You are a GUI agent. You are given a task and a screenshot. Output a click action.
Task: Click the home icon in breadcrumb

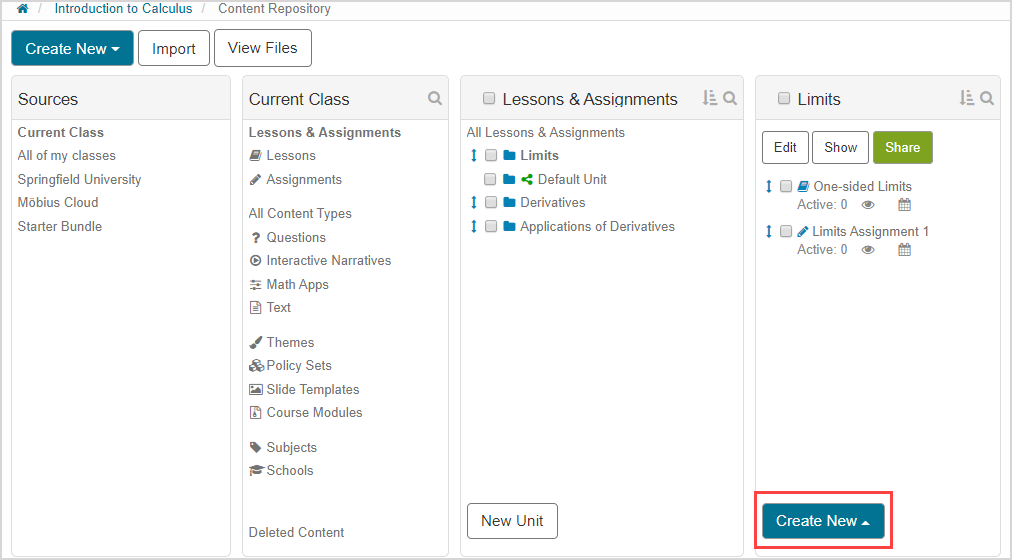pos(22,9)
